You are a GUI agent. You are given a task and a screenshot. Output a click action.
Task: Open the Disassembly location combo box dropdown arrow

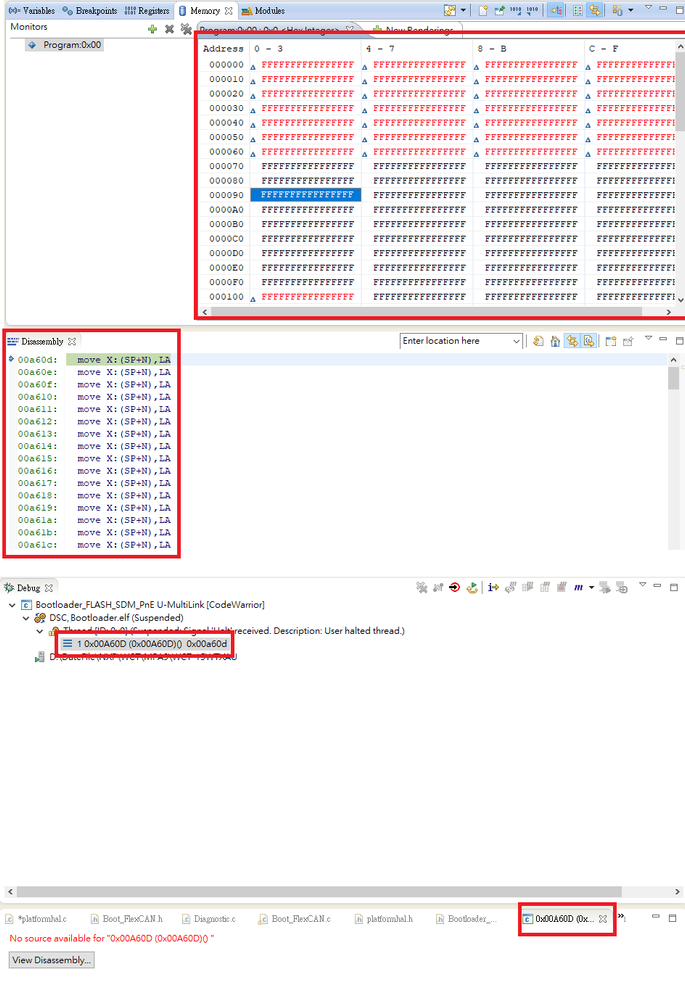[516, 341]
